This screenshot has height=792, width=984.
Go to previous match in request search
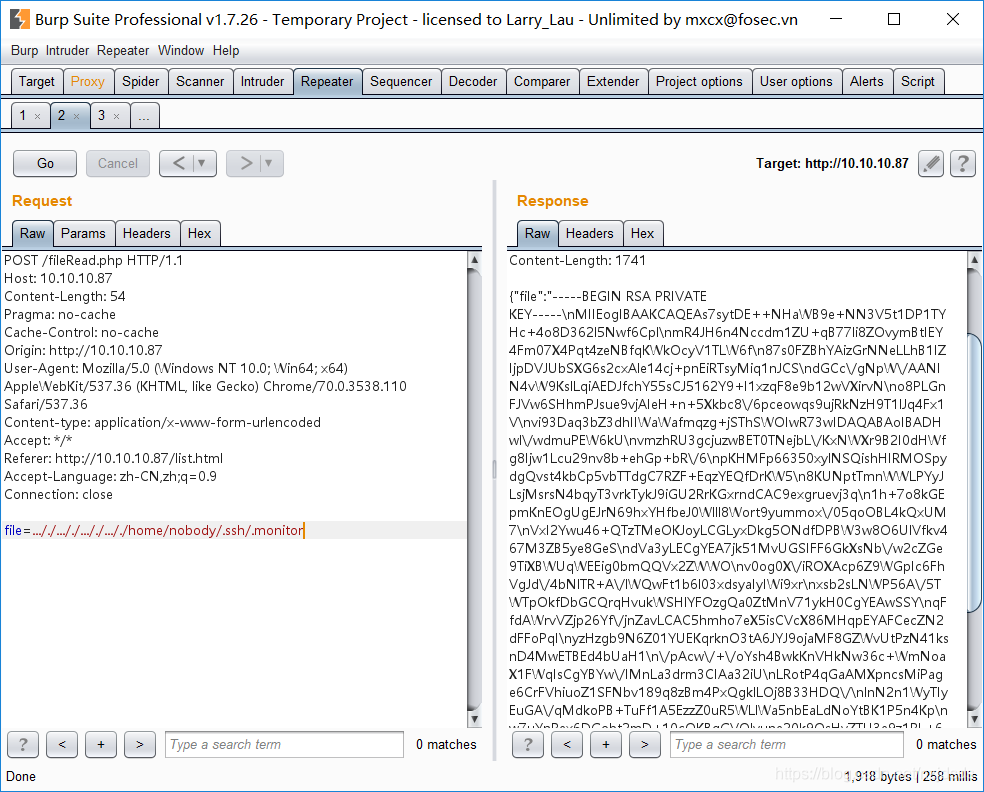[x=62, y=745]
